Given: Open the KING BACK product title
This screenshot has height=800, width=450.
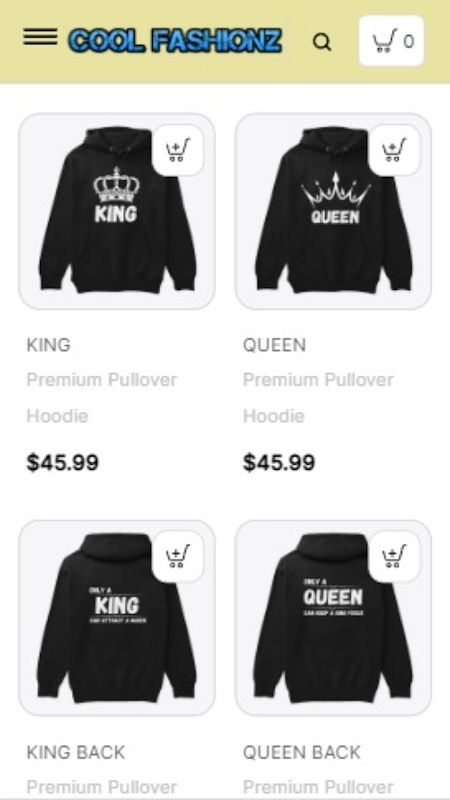Looking at the screenshot, I should 76,752.
